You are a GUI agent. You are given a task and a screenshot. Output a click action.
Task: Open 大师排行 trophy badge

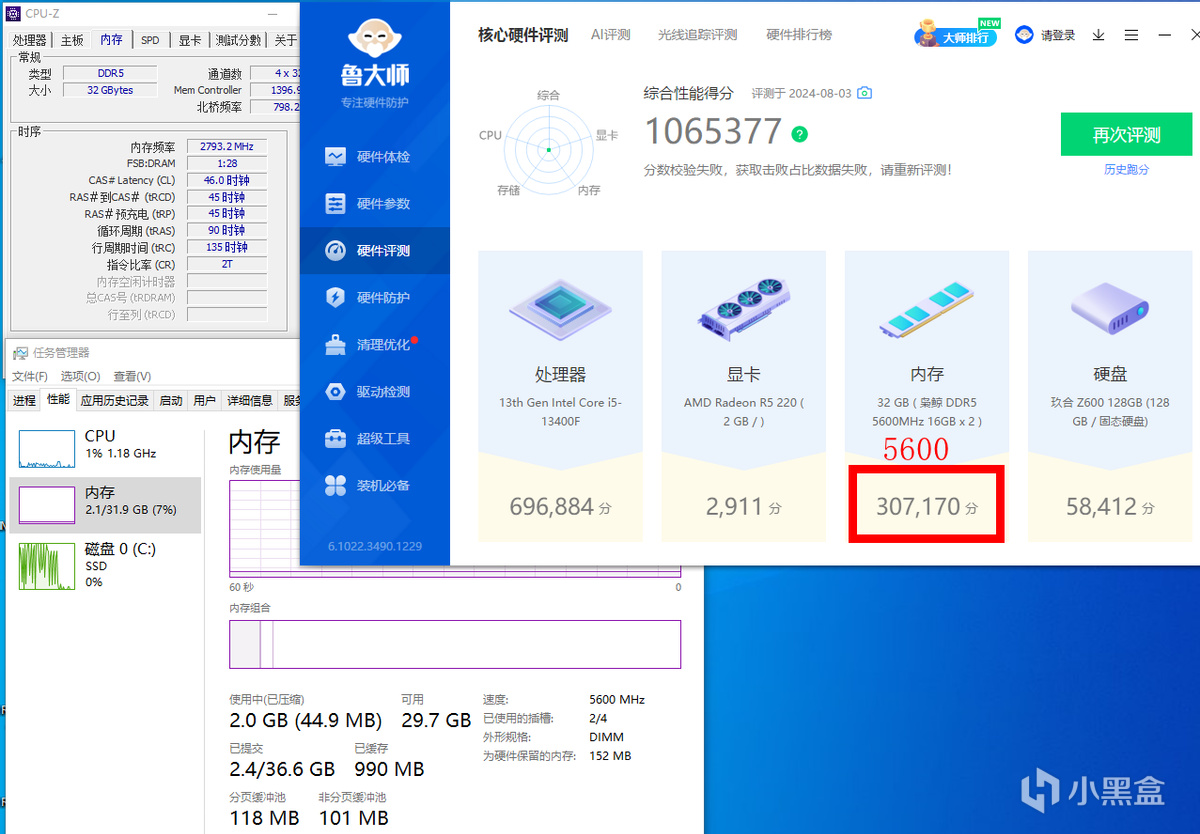[x=957, y=34]
